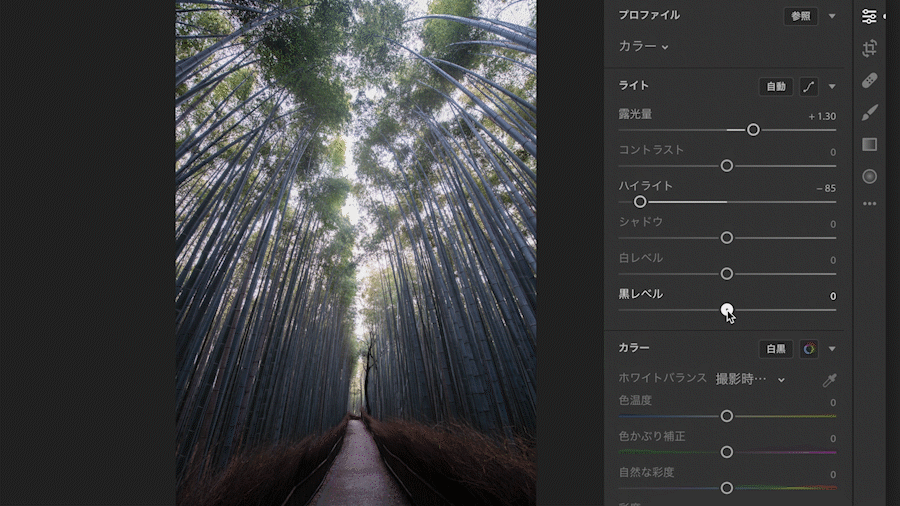Image resolution: width=900 pixels, height=506 pixels.
Task: Collapse the ライト section triangle
Action: [832, 87]
